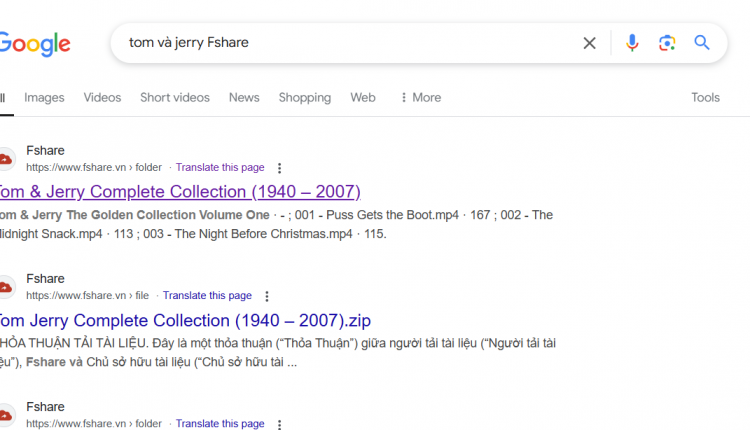This screenshot has height=430, width=750.
Task: Open Google Lens image search icon
Action: [667, 43]
